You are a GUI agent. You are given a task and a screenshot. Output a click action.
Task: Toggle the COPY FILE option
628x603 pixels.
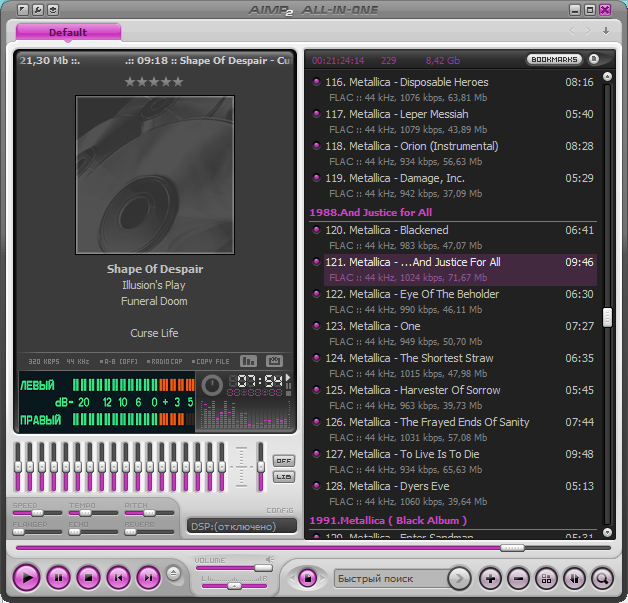[211, 362]
